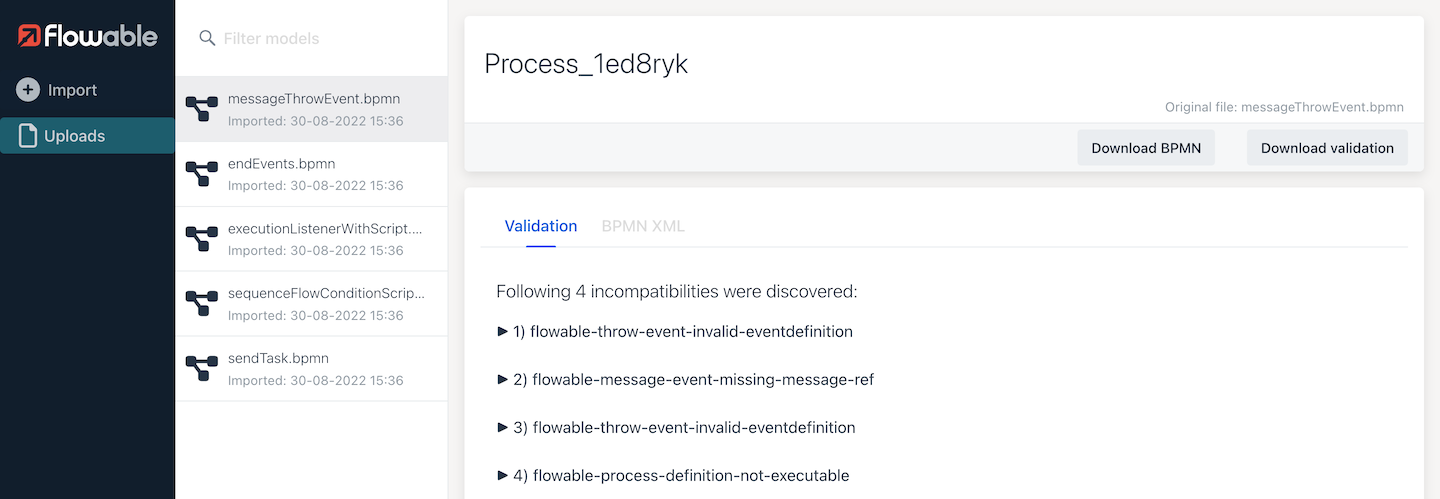Click the sendTask.bpmn model icon
Screen dimensions: 1440x499
click(x=202, y=368)
